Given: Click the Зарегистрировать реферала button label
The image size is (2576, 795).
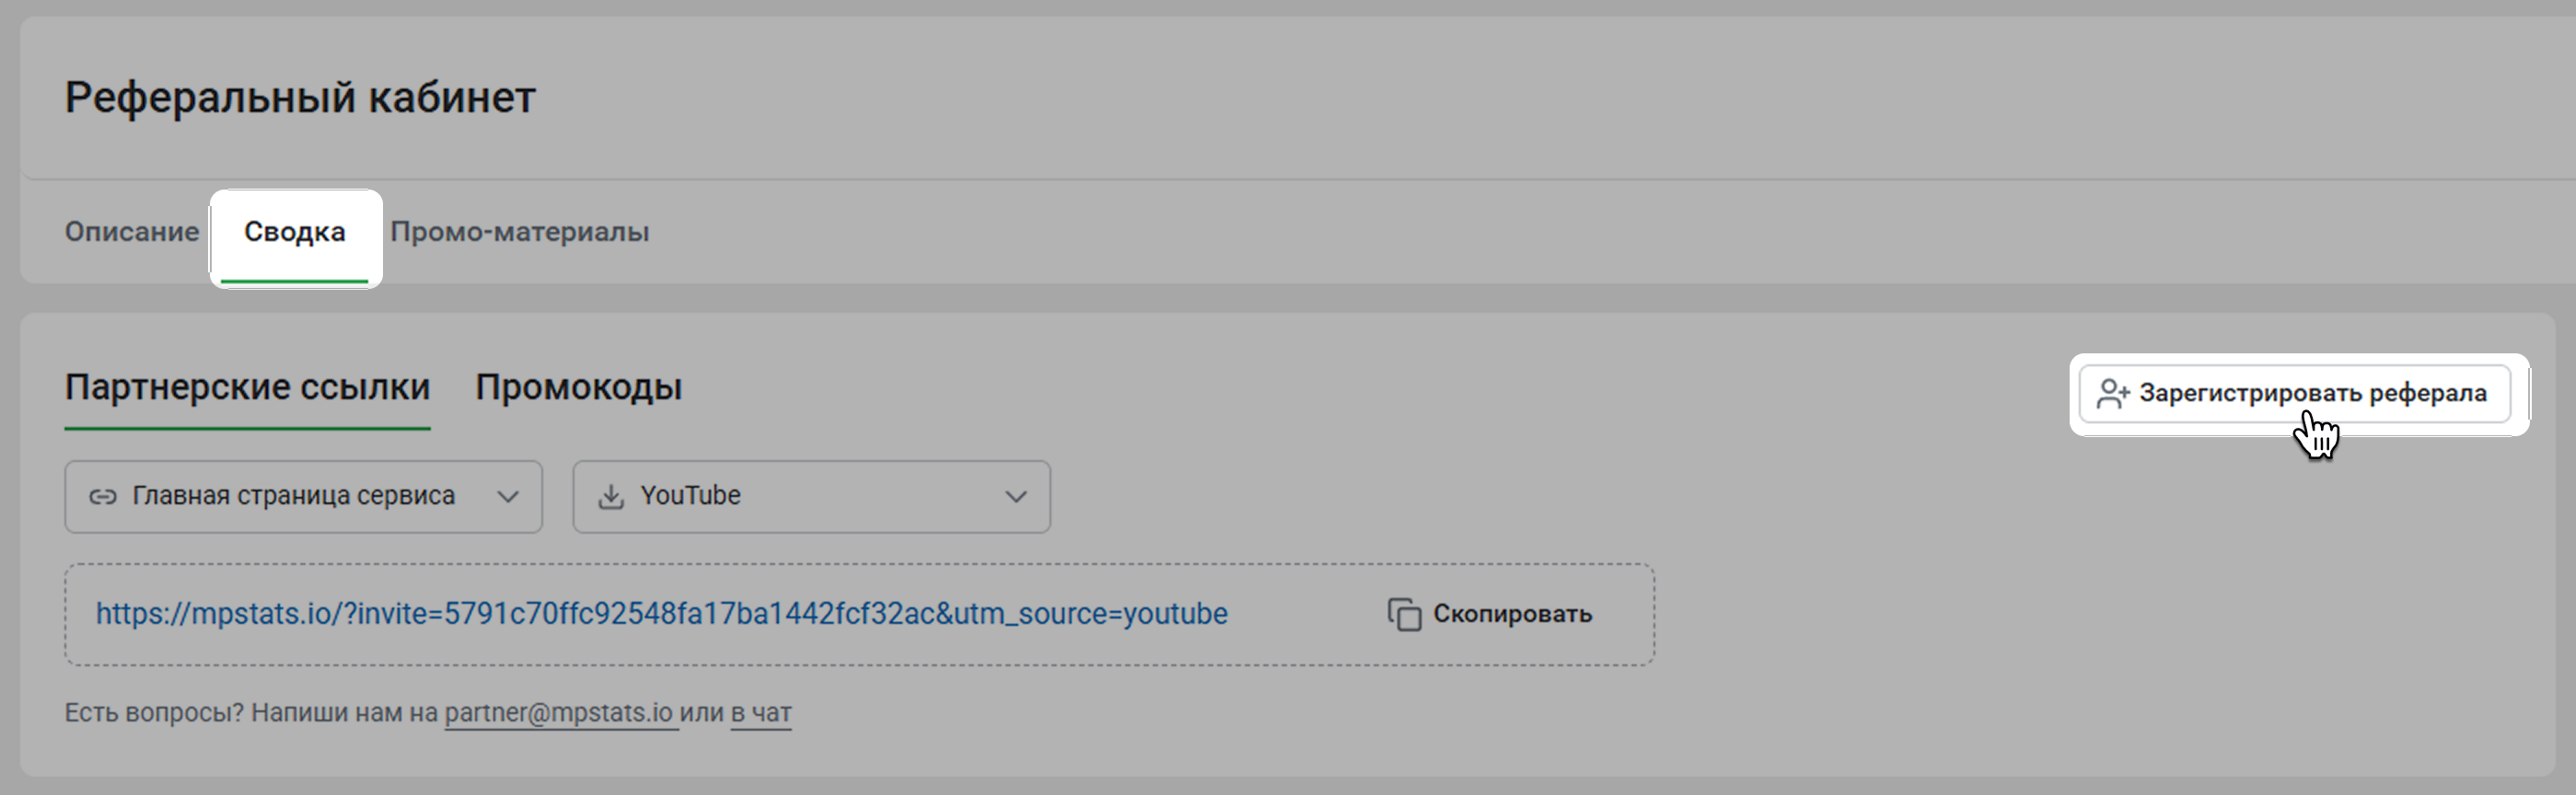Looking at the screenshot, I should coord(2312,393).
